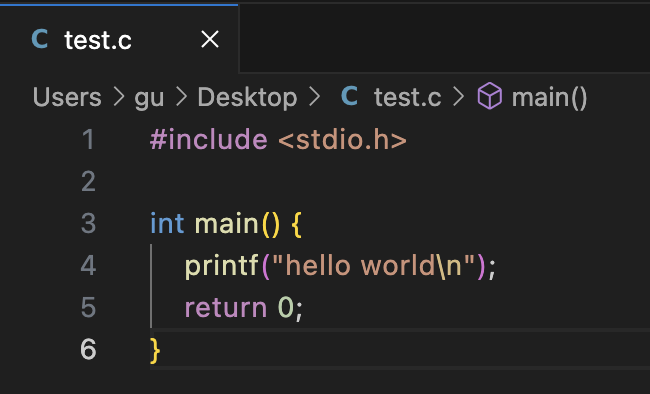Select the test.c editor tab
Viewport: 650px width, 394px height.
(119, 39)
